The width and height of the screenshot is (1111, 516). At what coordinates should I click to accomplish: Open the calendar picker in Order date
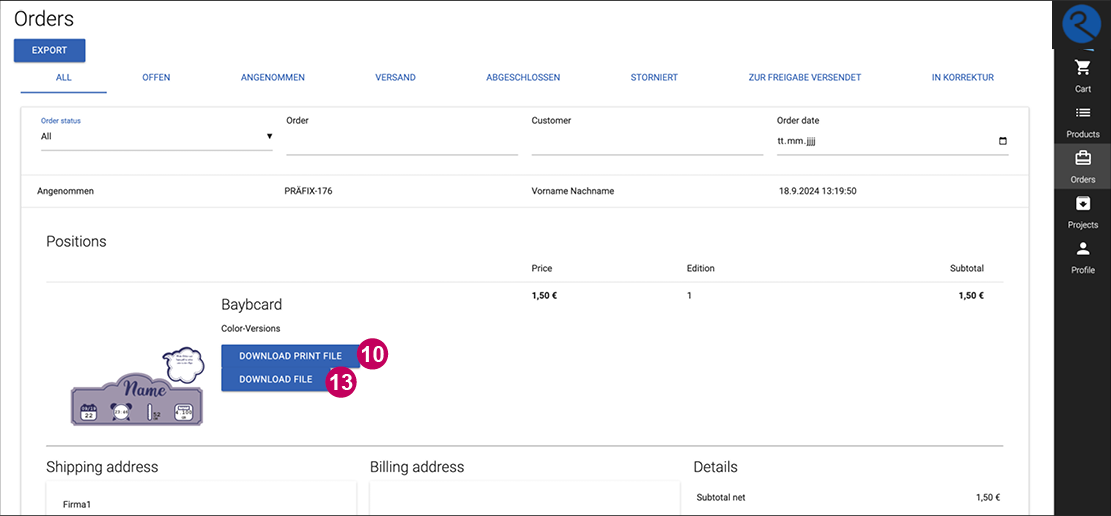[x=1003, y=141]
